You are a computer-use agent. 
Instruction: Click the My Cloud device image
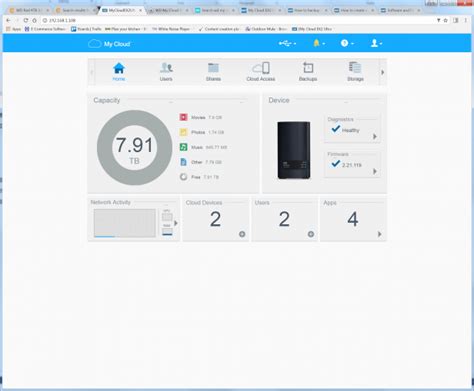pyautogui.click(x=294, y=150)
